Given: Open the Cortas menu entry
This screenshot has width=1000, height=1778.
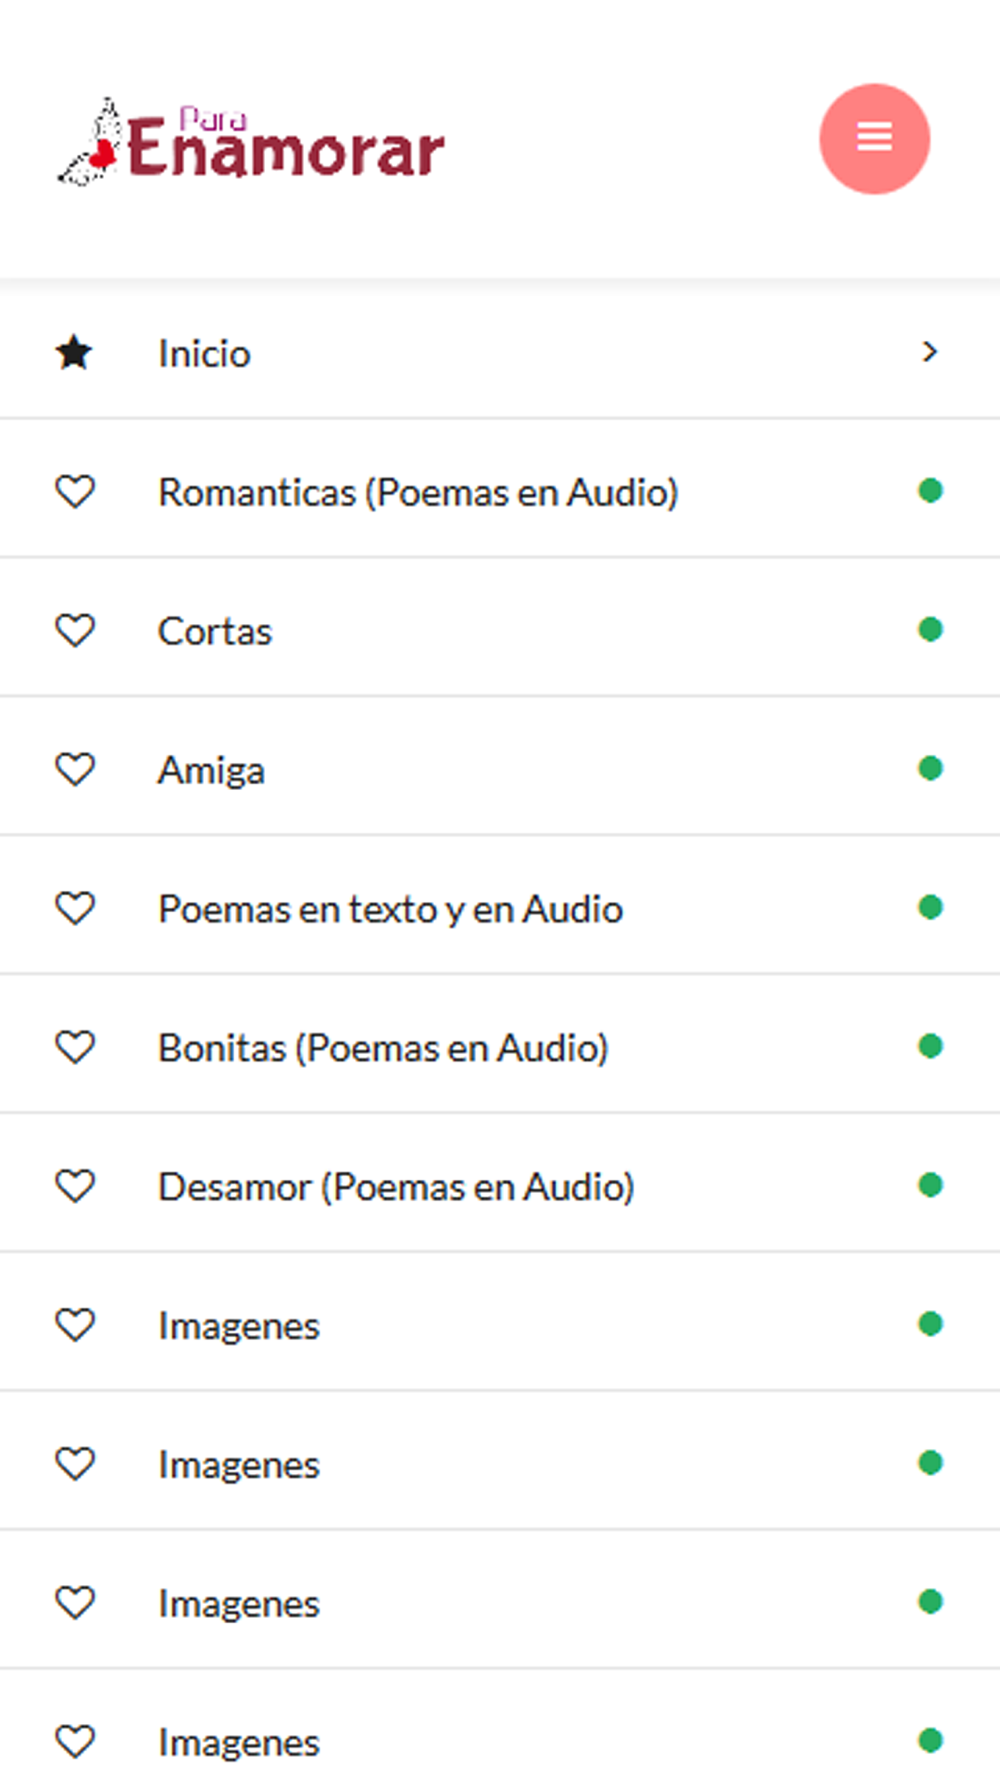Looking at the screenshot, I should point(500,630).
